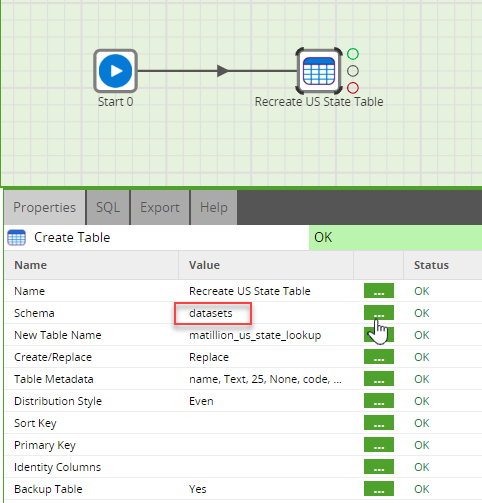Open editor button for Table Metadata
482x503 pixels.
[379, 379]
